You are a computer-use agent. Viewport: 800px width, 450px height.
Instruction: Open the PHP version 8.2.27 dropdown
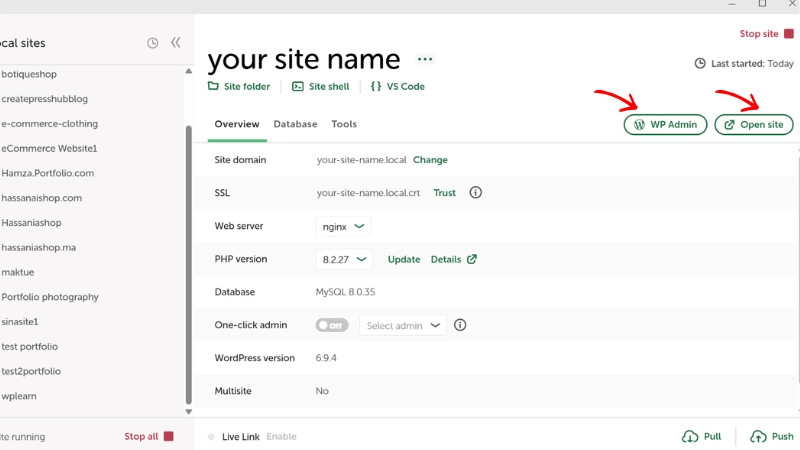(x=344, y=259)
